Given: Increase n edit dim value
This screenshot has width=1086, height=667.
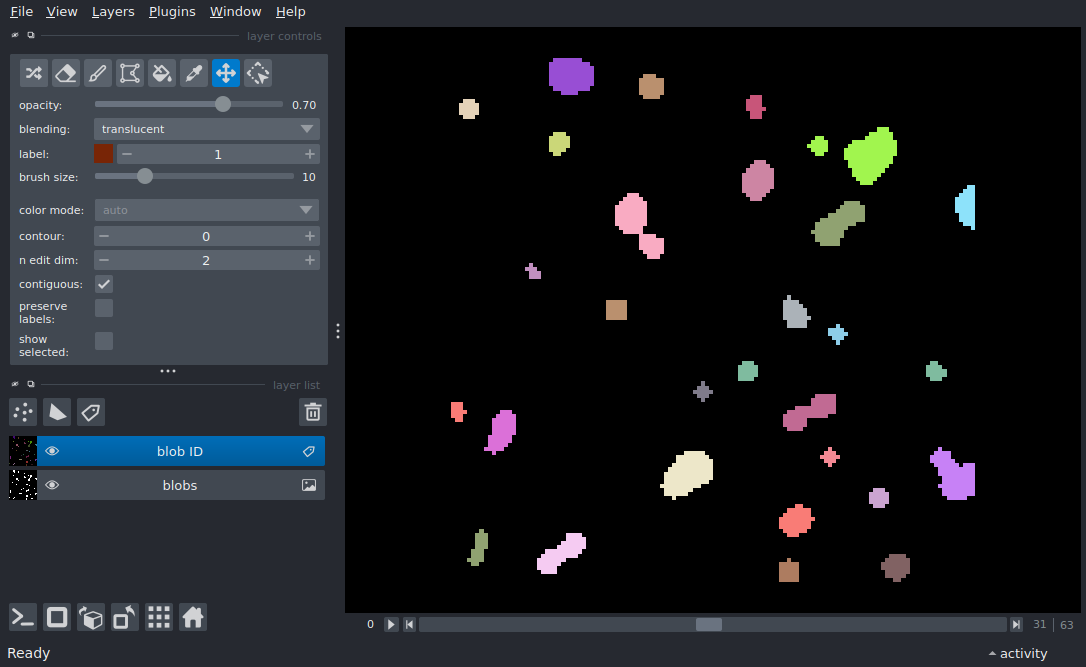Looking at the screenshot, I should pyautogui.click(x=310, y=260).
